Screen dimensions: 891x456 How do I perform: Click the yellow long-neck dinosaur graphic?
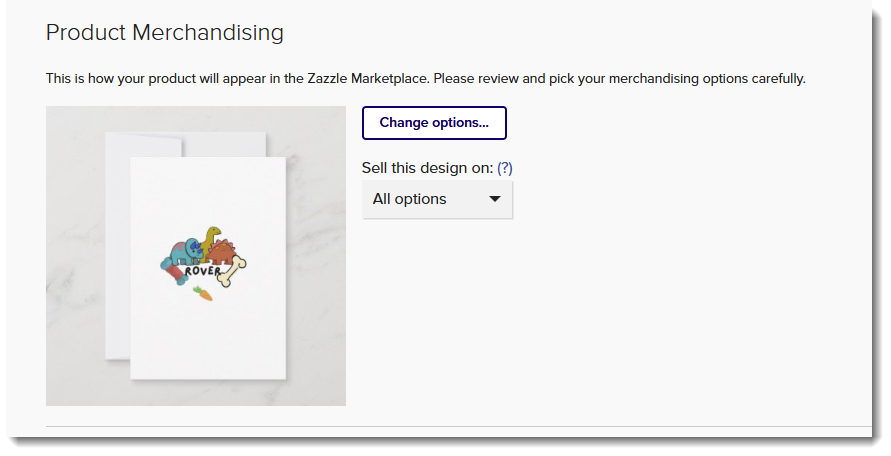coord(211,239)
